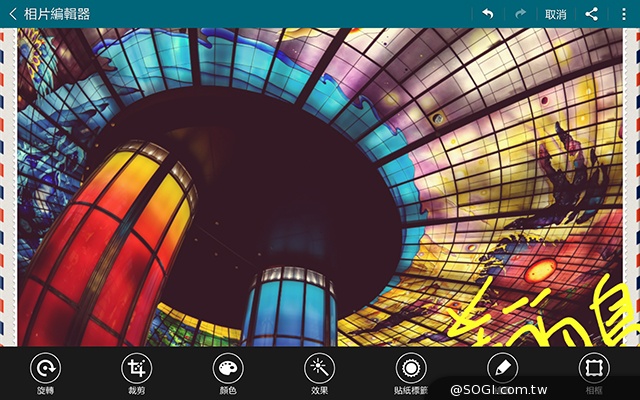
Task: Select the 效果 effects wand icon
Action: click(x=320, y=367)
